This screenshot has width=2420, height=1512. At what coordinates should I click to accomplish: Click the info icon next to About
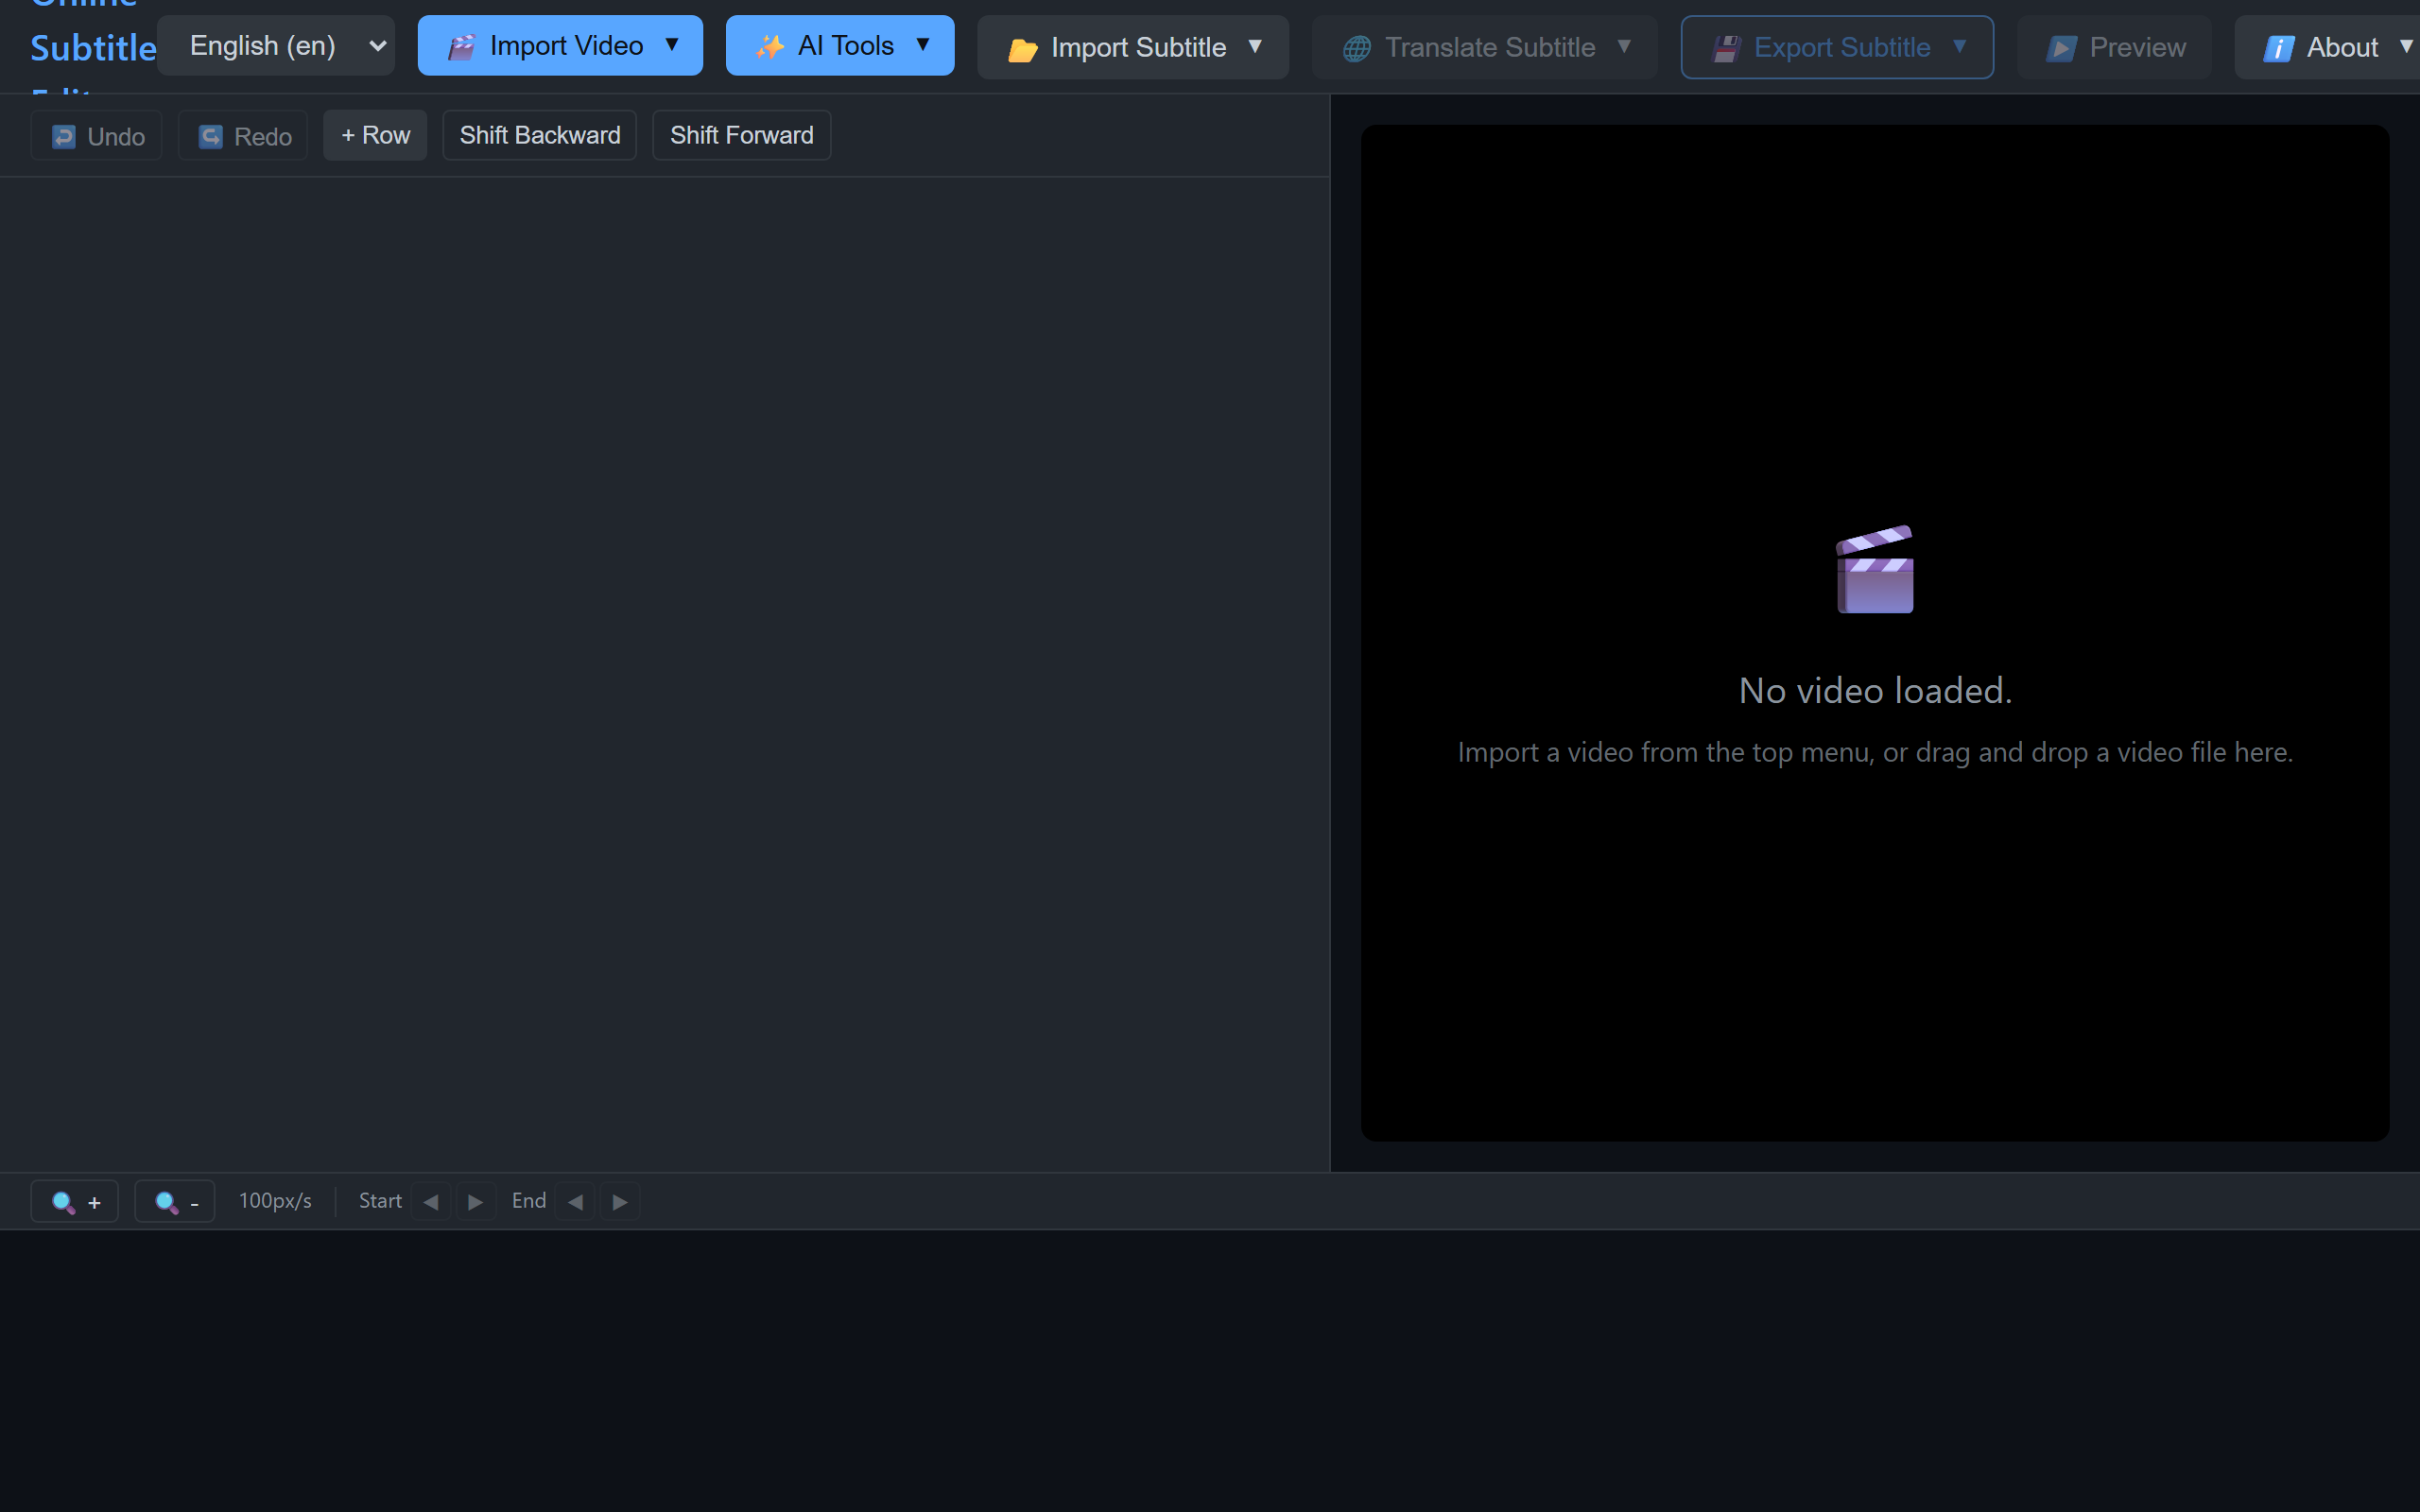click(2278, 49)
